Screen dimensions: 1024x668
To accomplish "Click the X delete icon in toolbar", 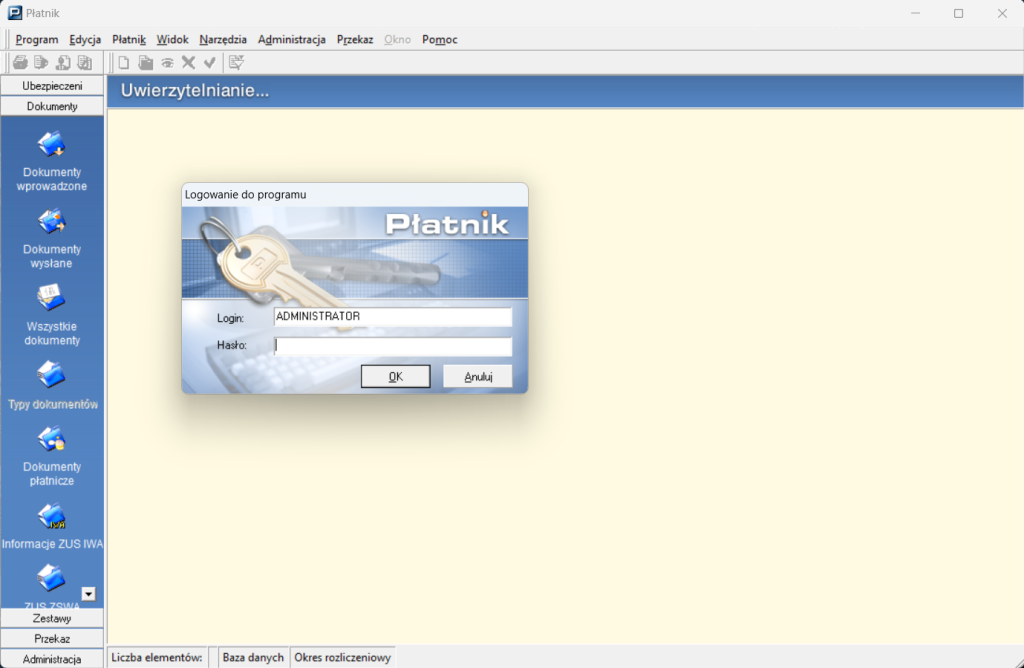I will (x=188, y=63).
